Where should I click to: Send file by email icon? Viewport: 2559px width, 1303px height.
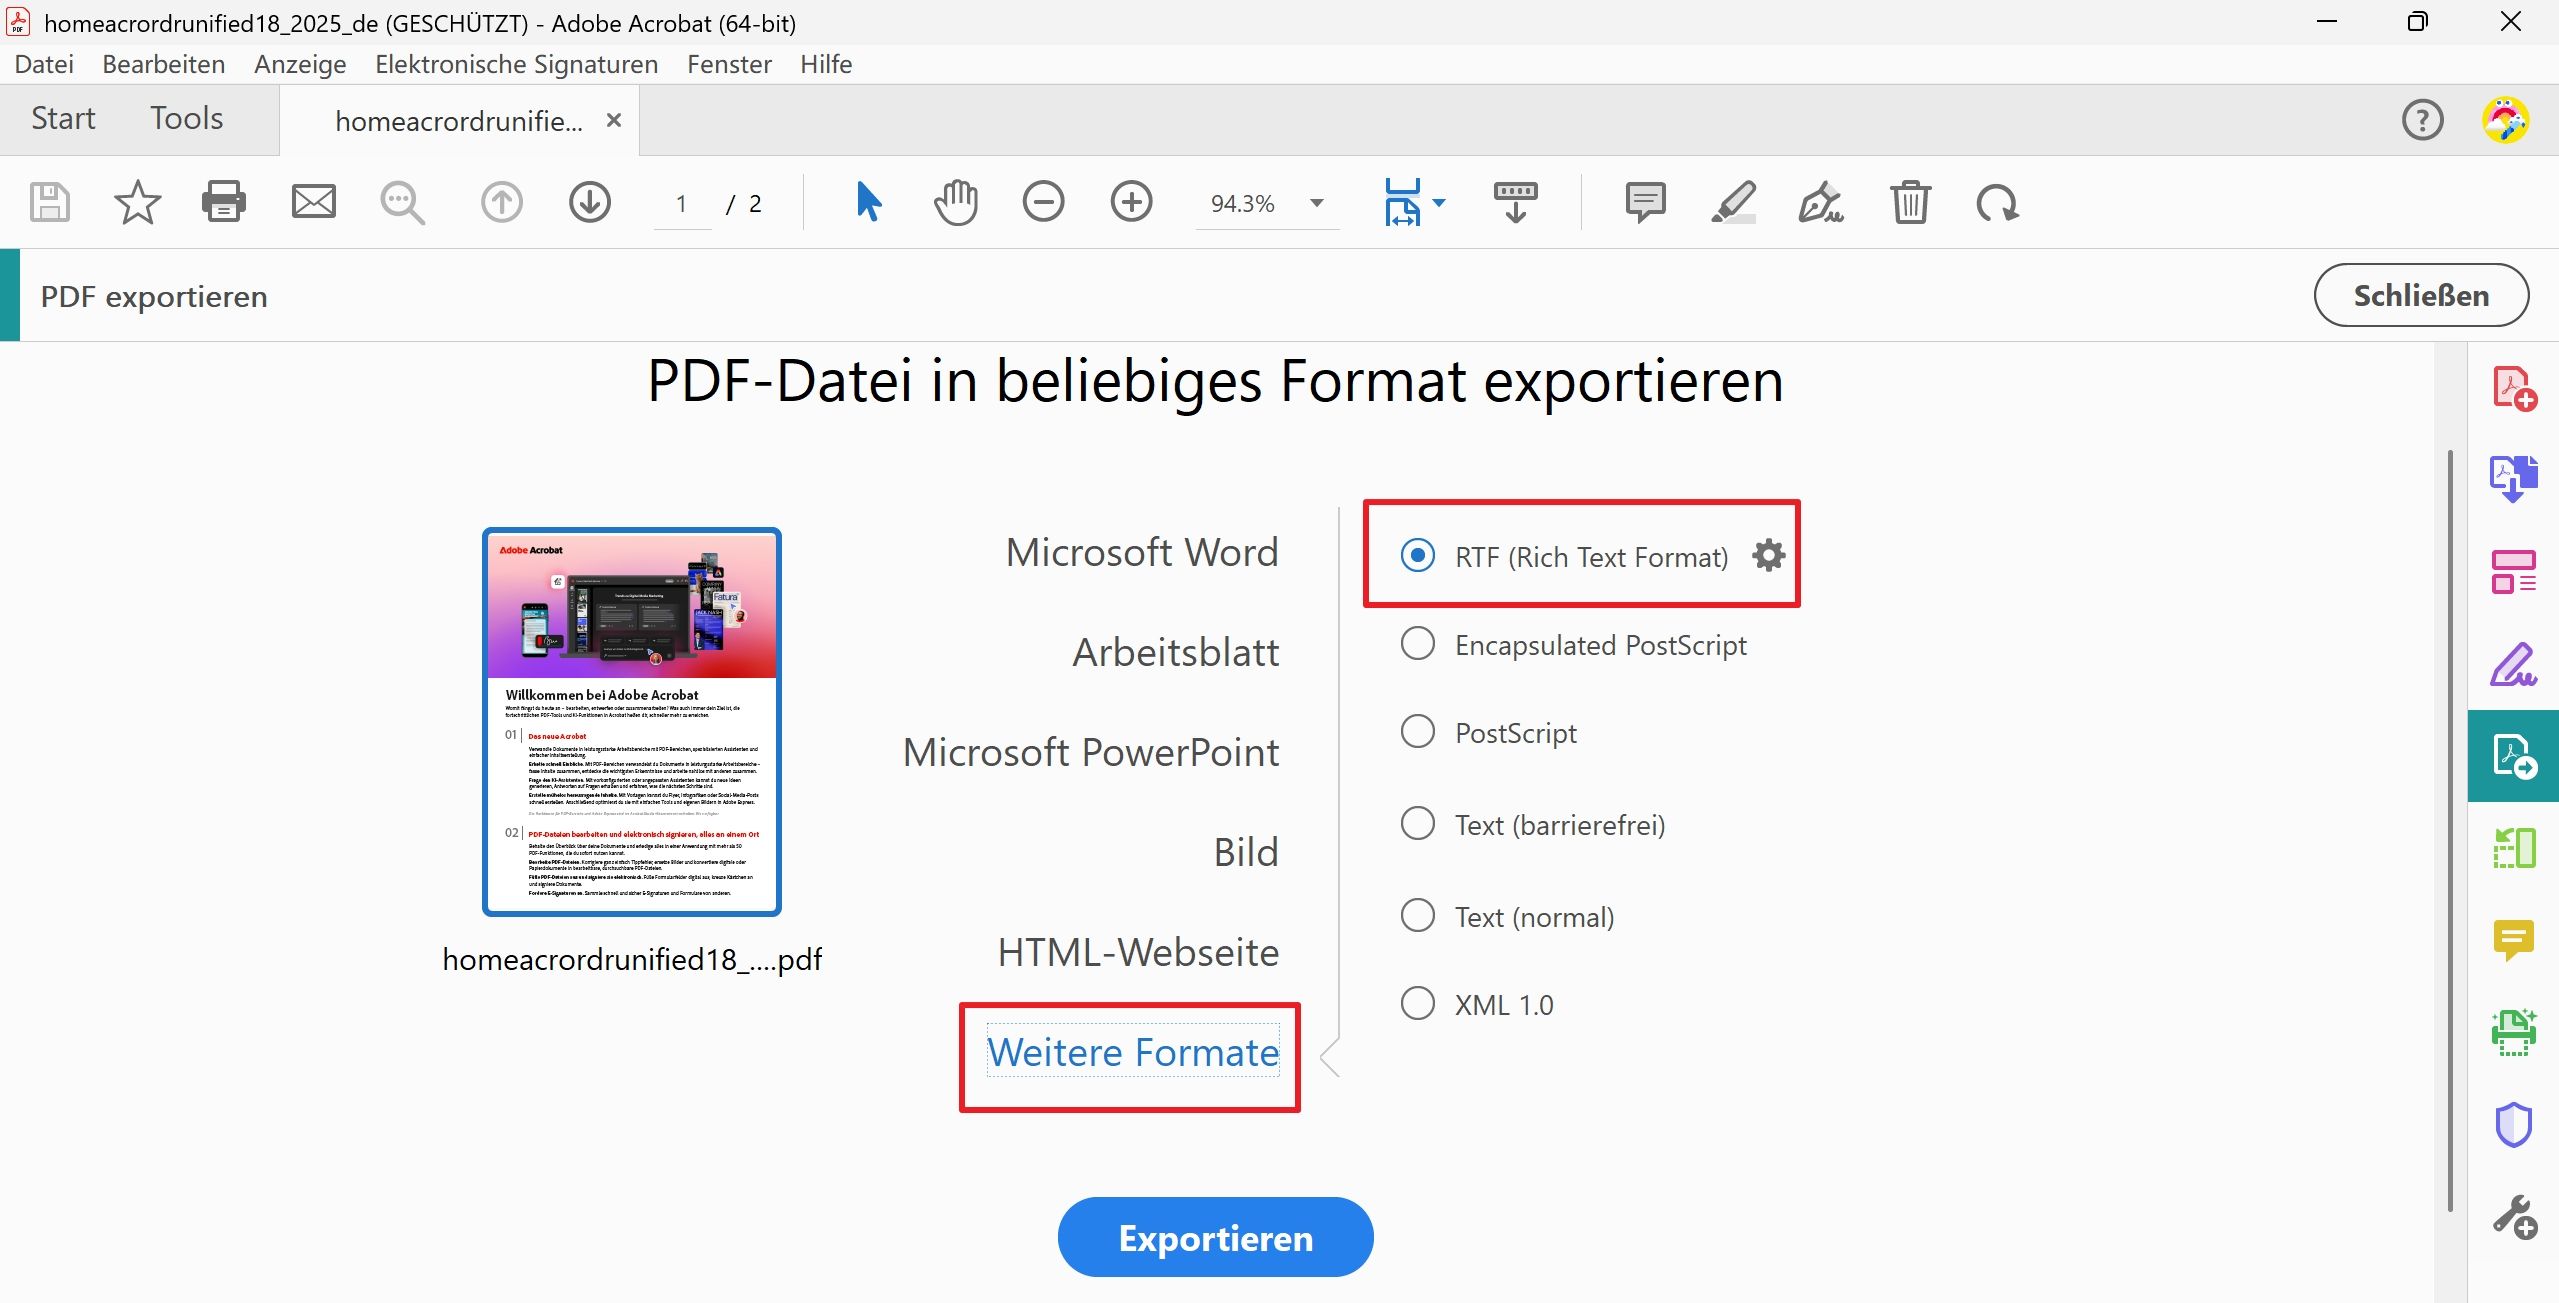[313, 203]
